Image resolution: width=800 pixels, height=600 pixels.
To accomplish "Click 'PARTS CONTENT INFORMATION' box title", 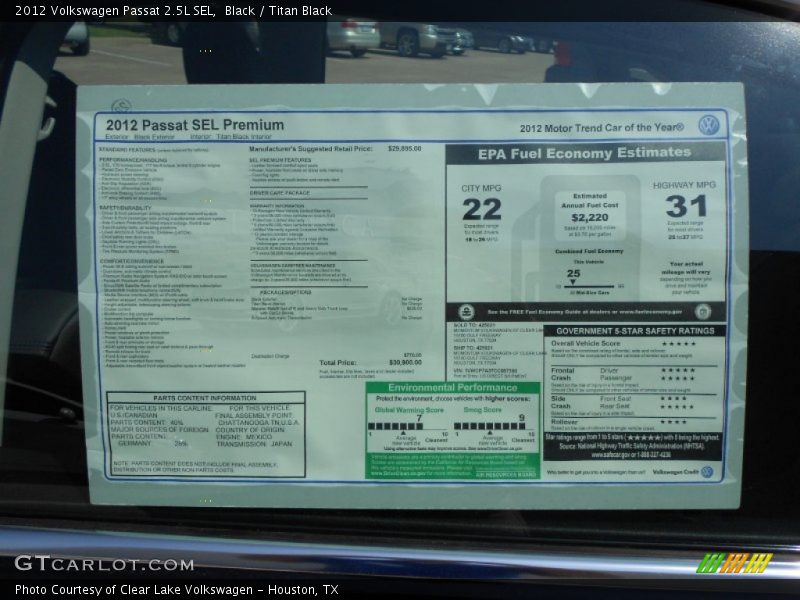I will (205, 398).
